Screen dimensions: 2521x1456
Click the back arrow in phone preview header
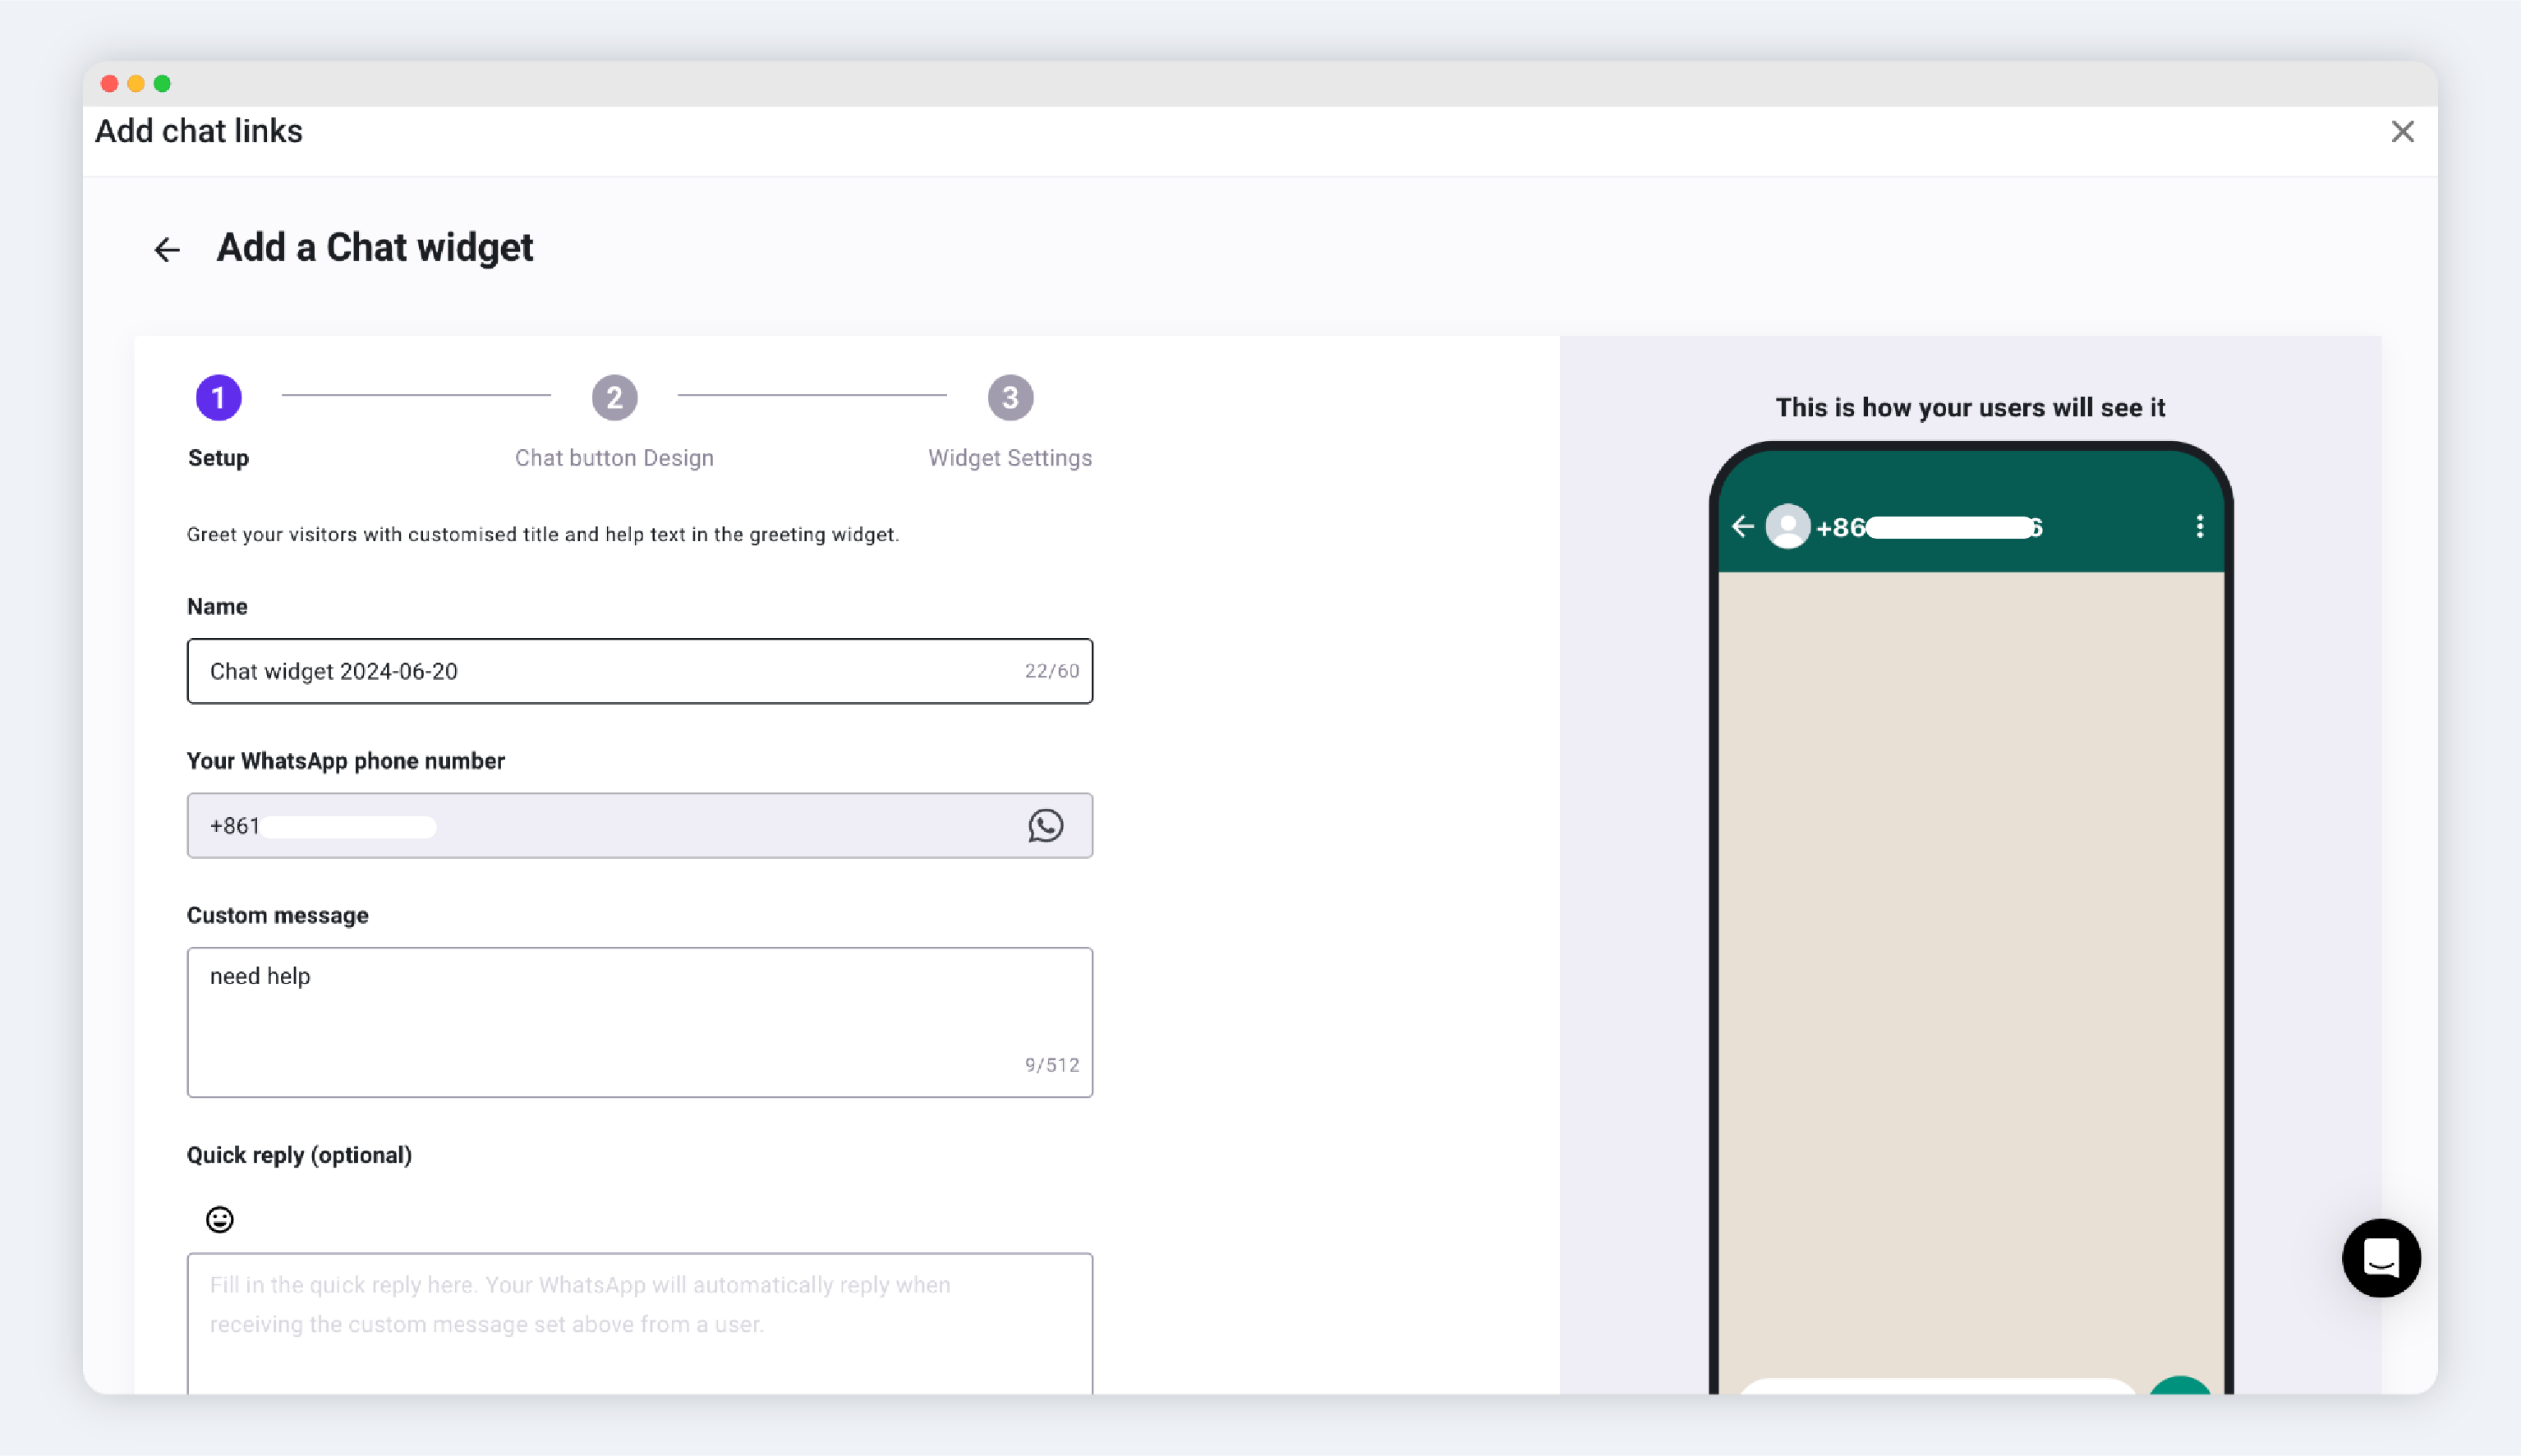[x=1743, y=527]
